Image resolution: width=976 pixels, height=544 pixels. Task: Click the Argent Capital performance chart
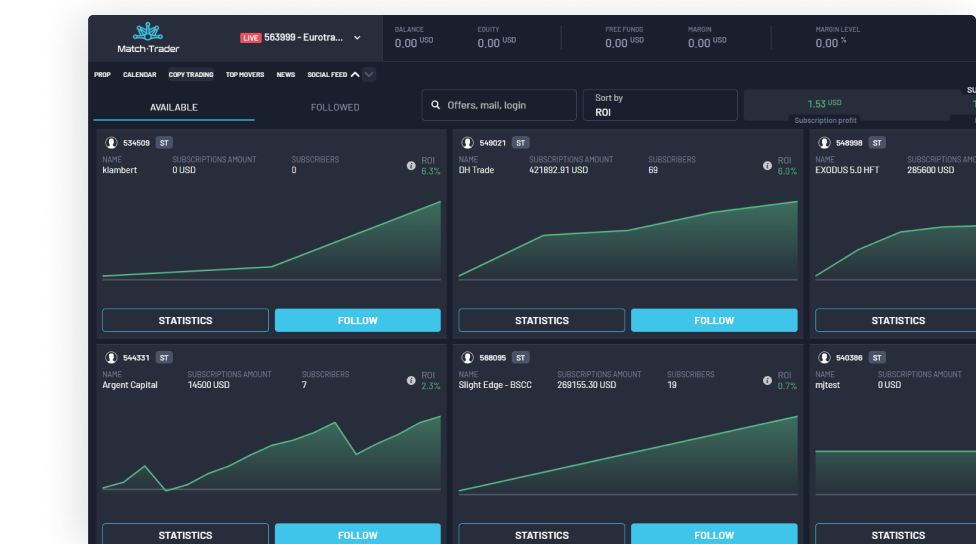(x=271, y=453)
